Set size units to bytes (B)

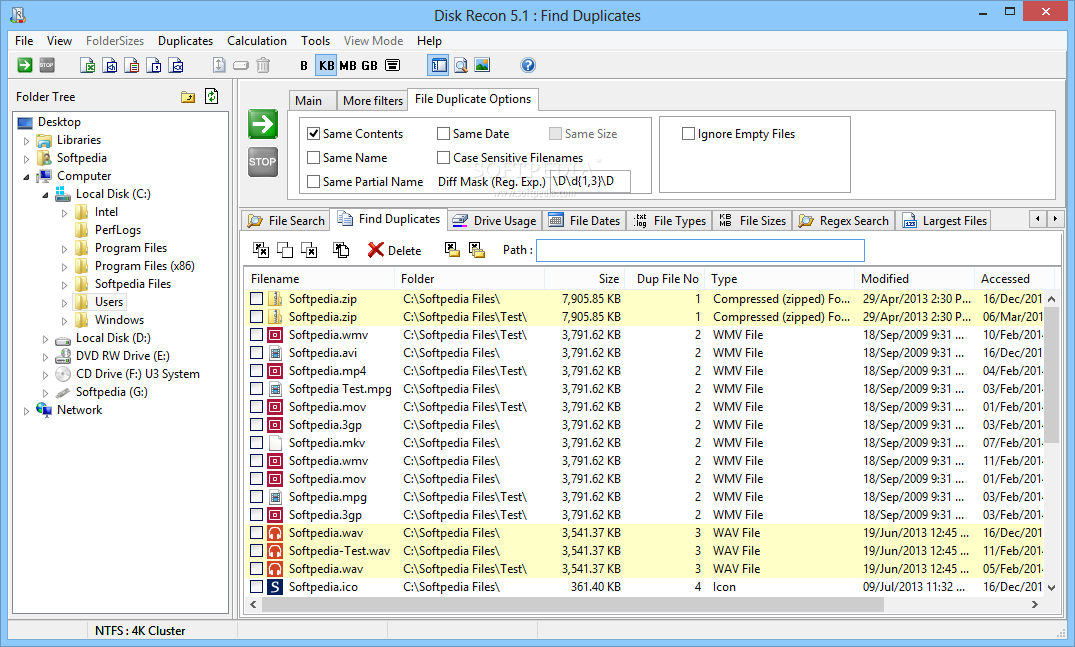click(304, 66)
